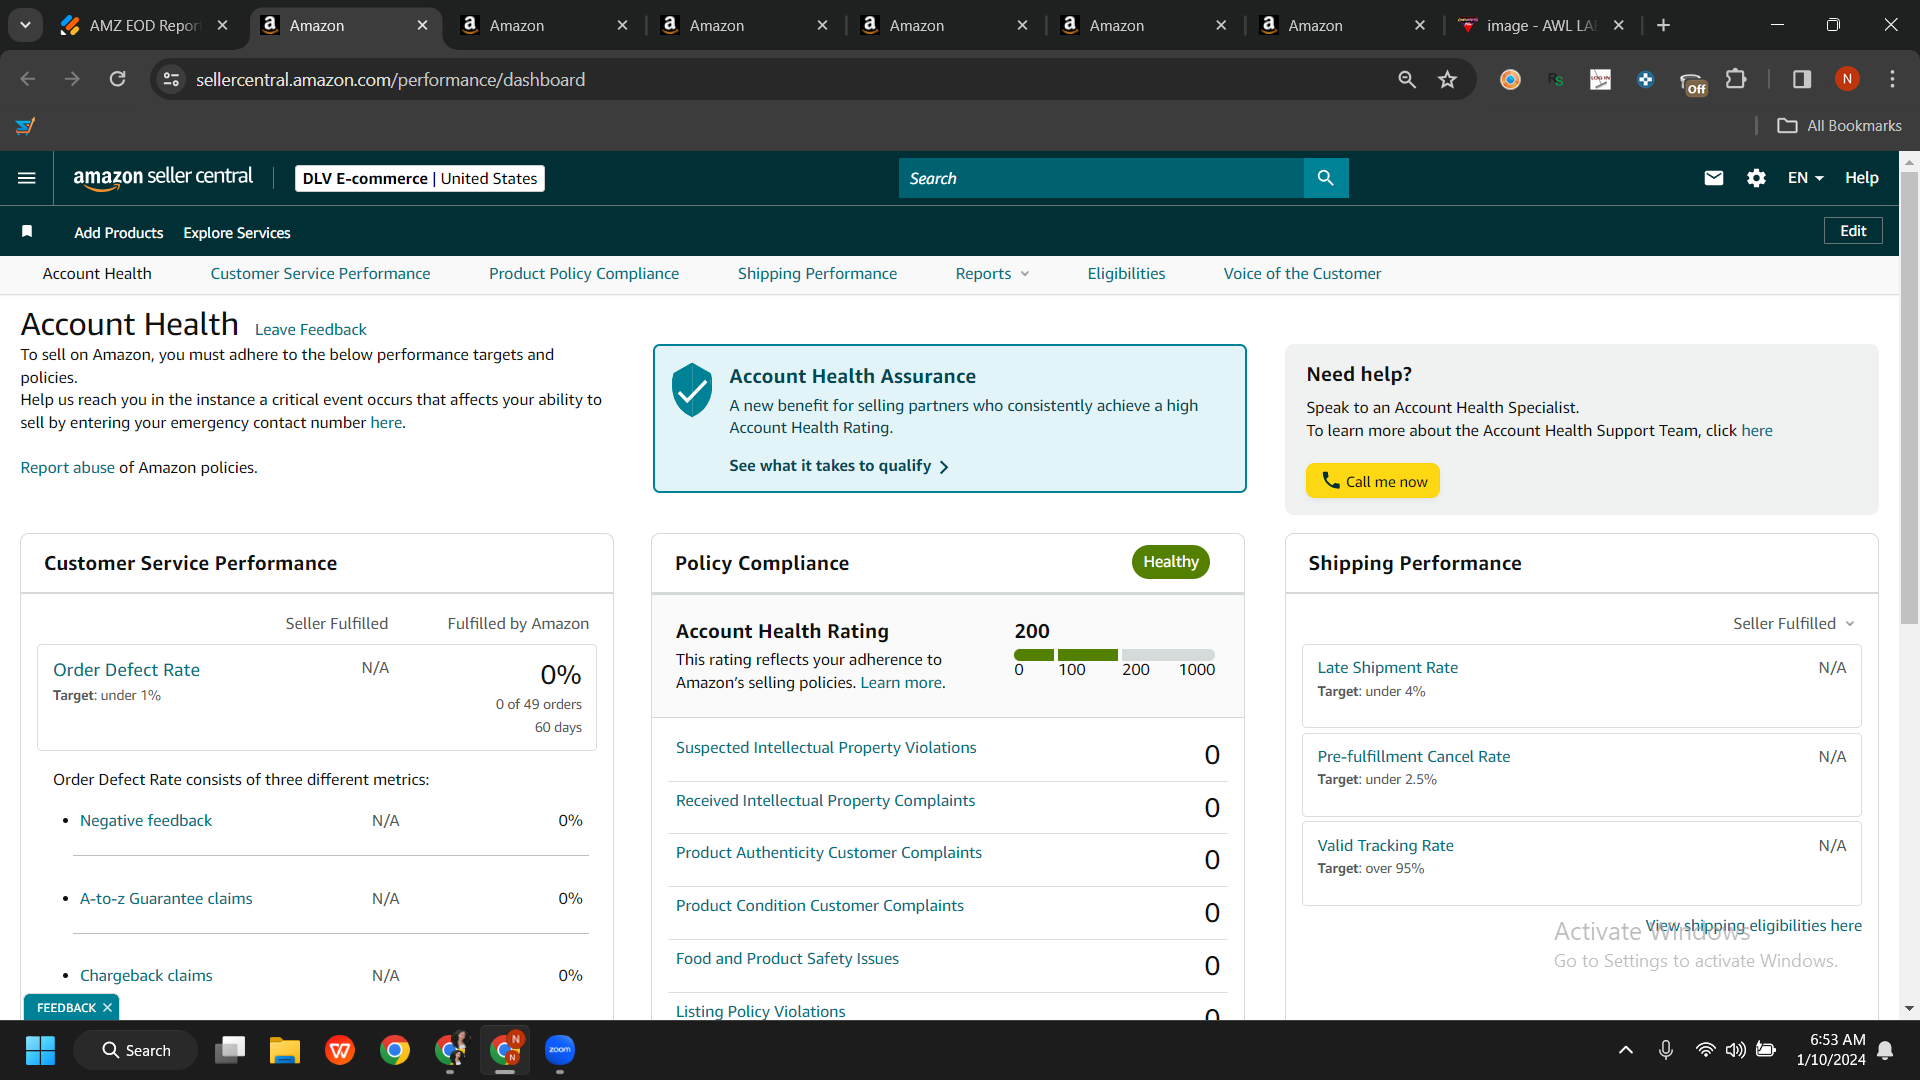Open the All Bookmarks folder
This screenshot has height=1080, width=1920.
pos(1840,126)
